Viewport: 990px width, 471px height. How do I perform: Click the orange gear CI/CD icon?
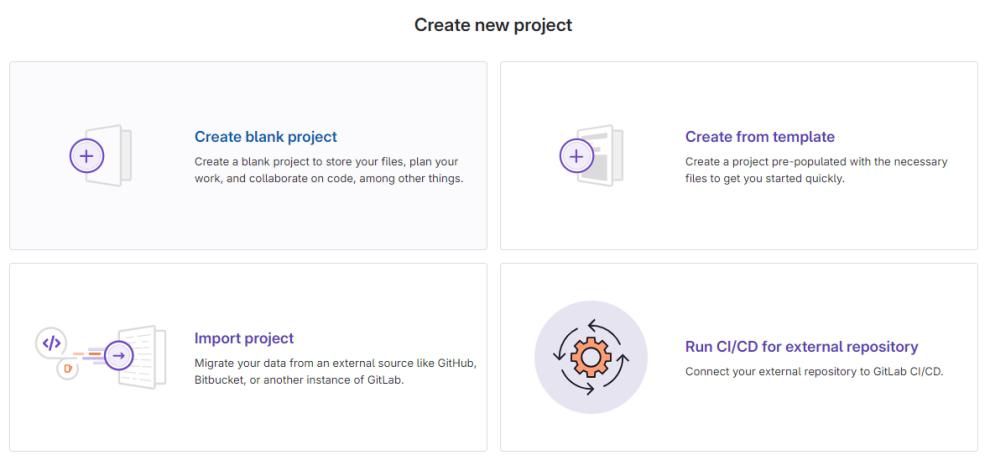click(x=590, y=357)
